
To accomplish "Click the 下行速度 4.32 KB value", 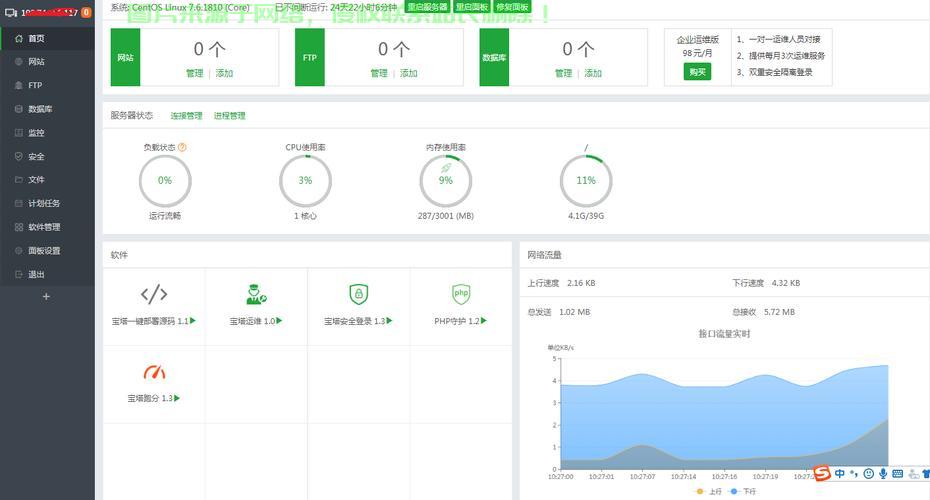I will [786, 283].
